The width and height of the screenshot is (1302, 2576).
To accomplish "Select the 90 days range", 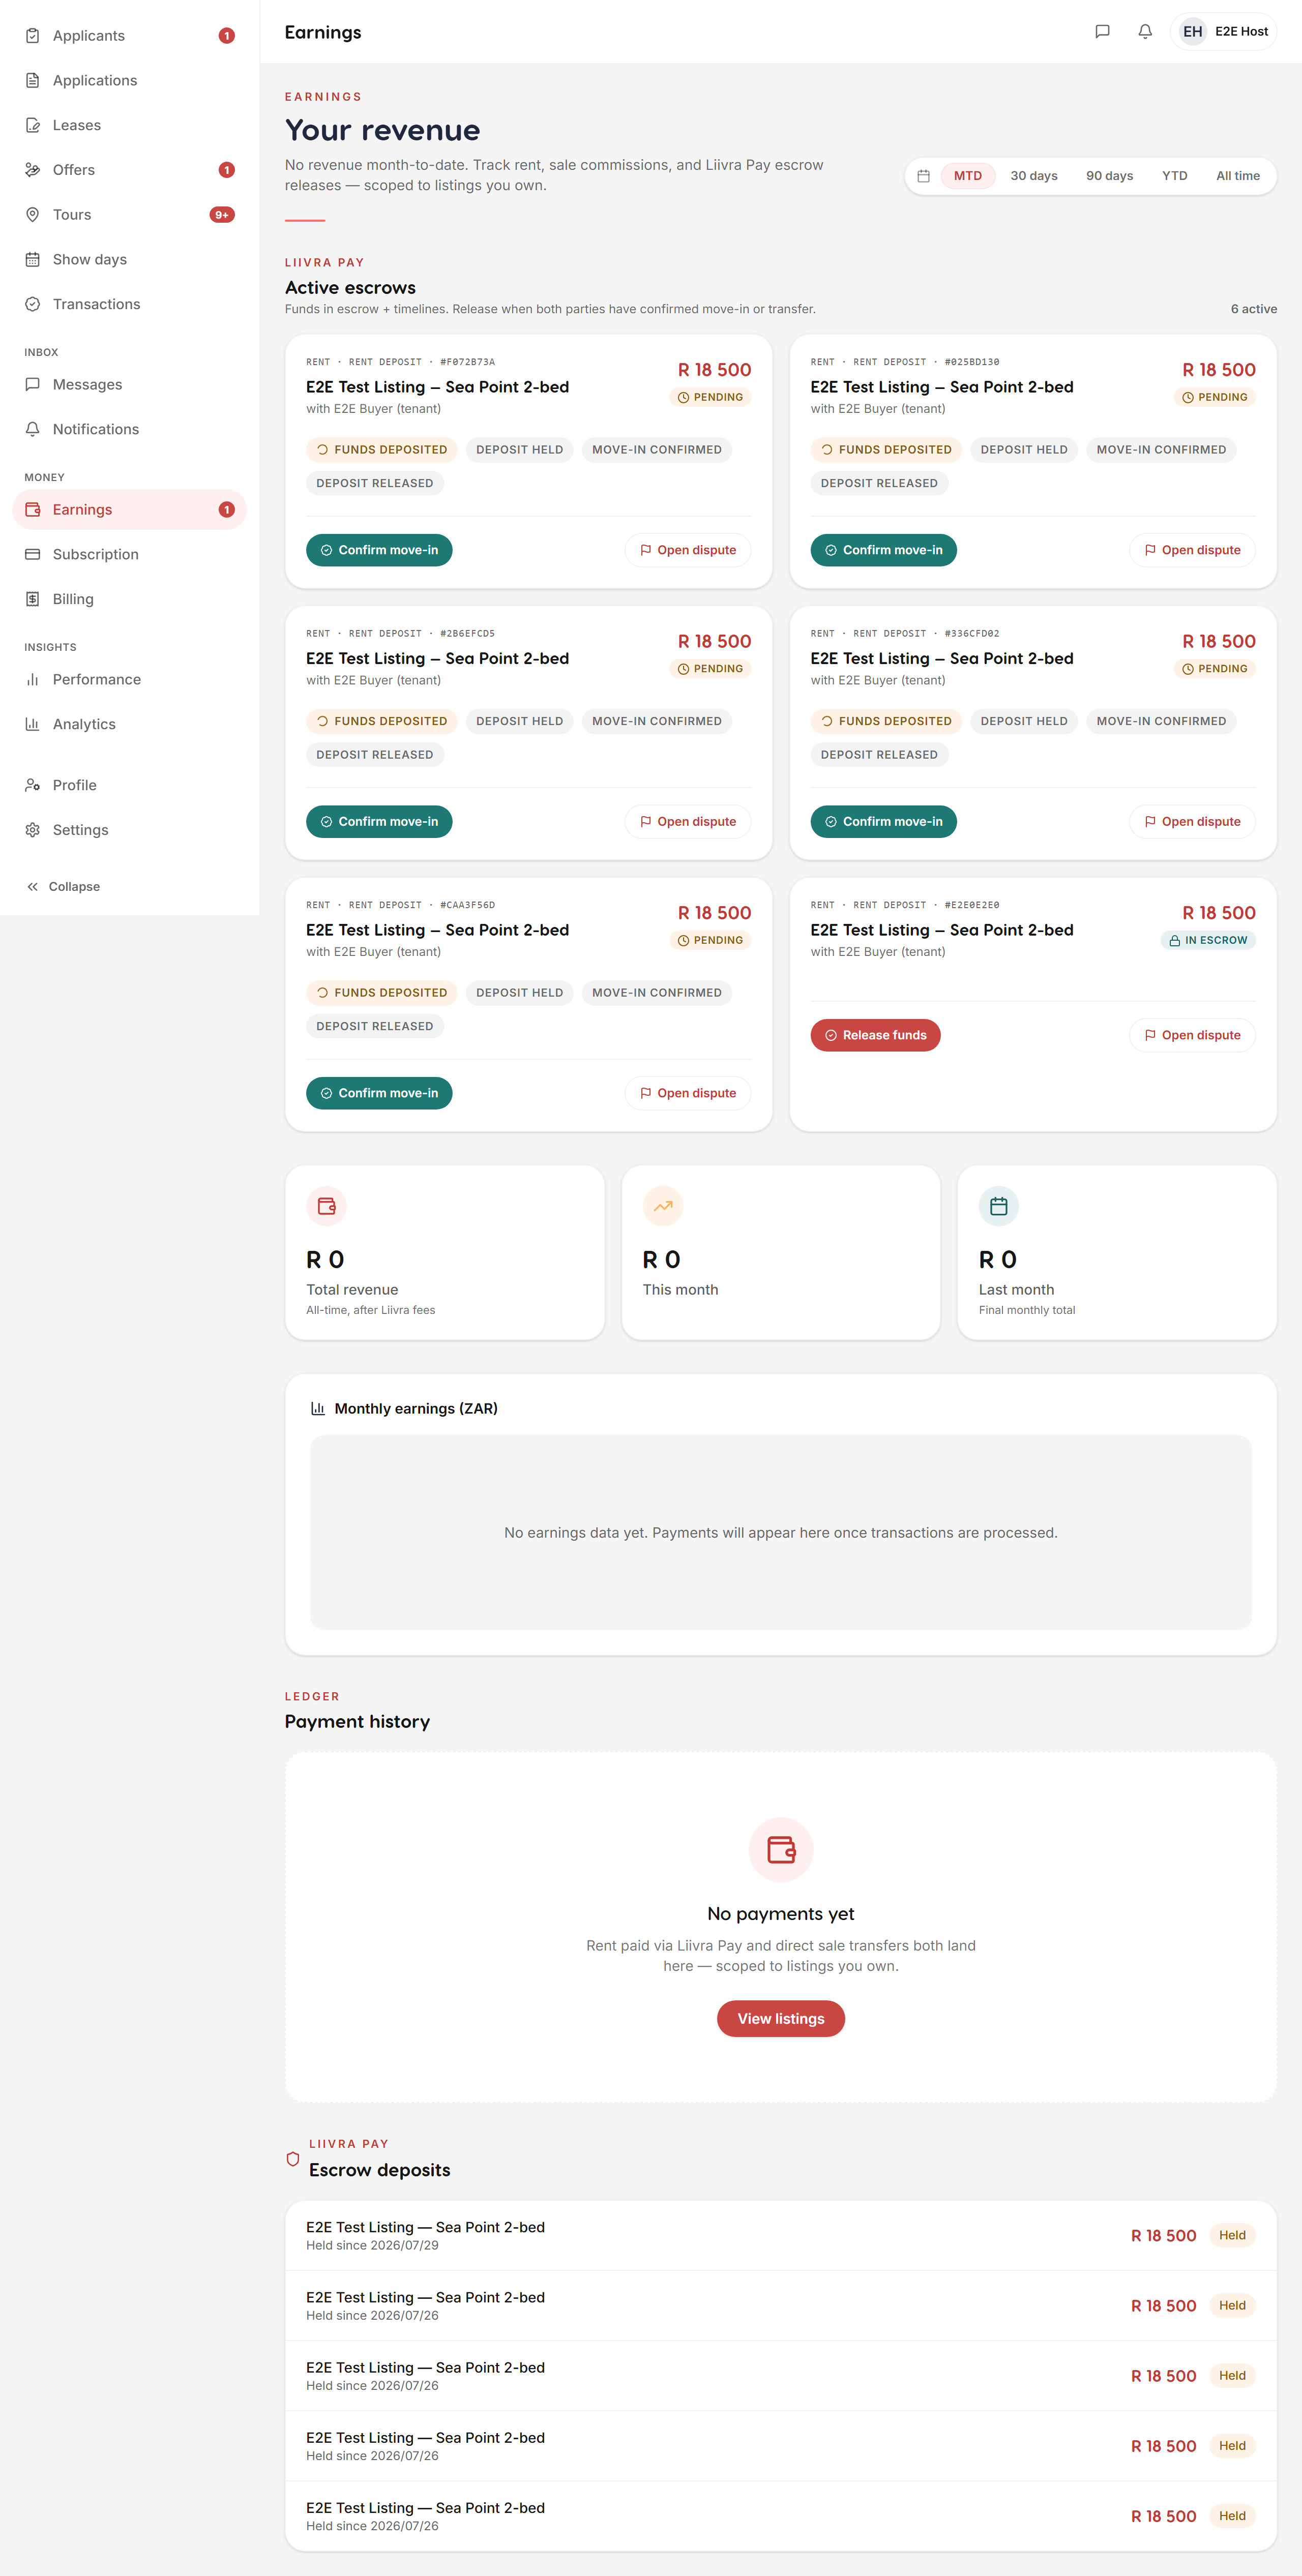I will click(1109, 176).
